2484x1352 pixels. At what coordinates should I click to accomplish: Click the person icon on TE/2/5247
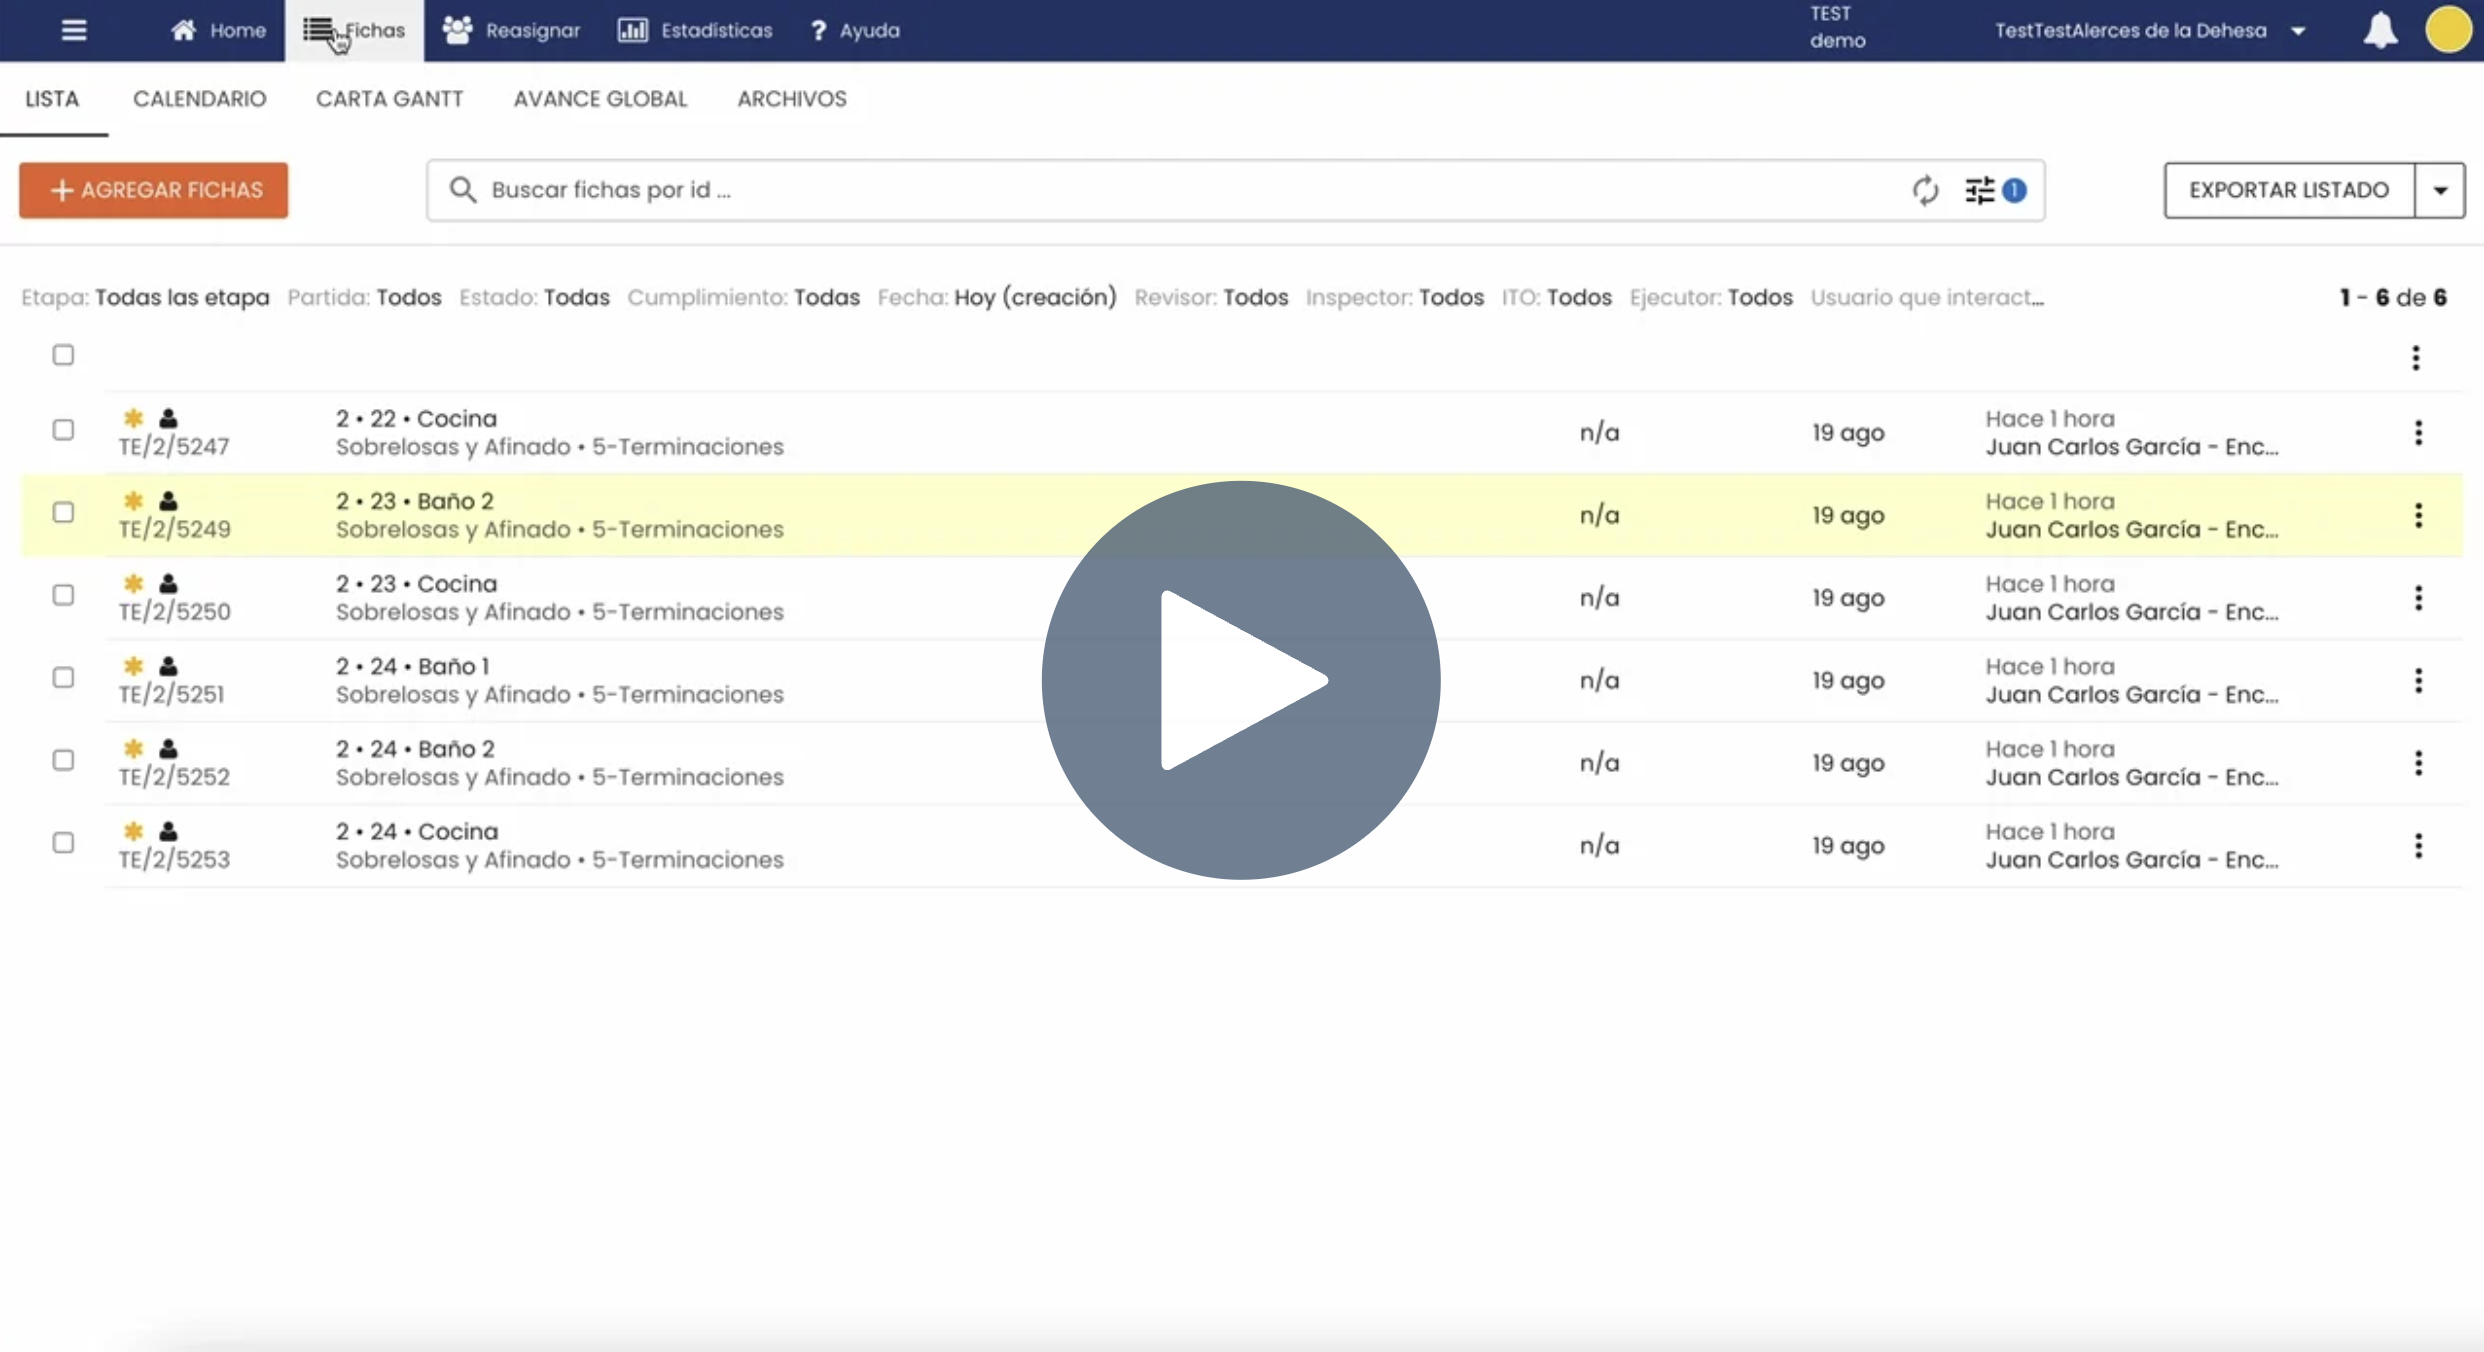(x=168, y=418)
